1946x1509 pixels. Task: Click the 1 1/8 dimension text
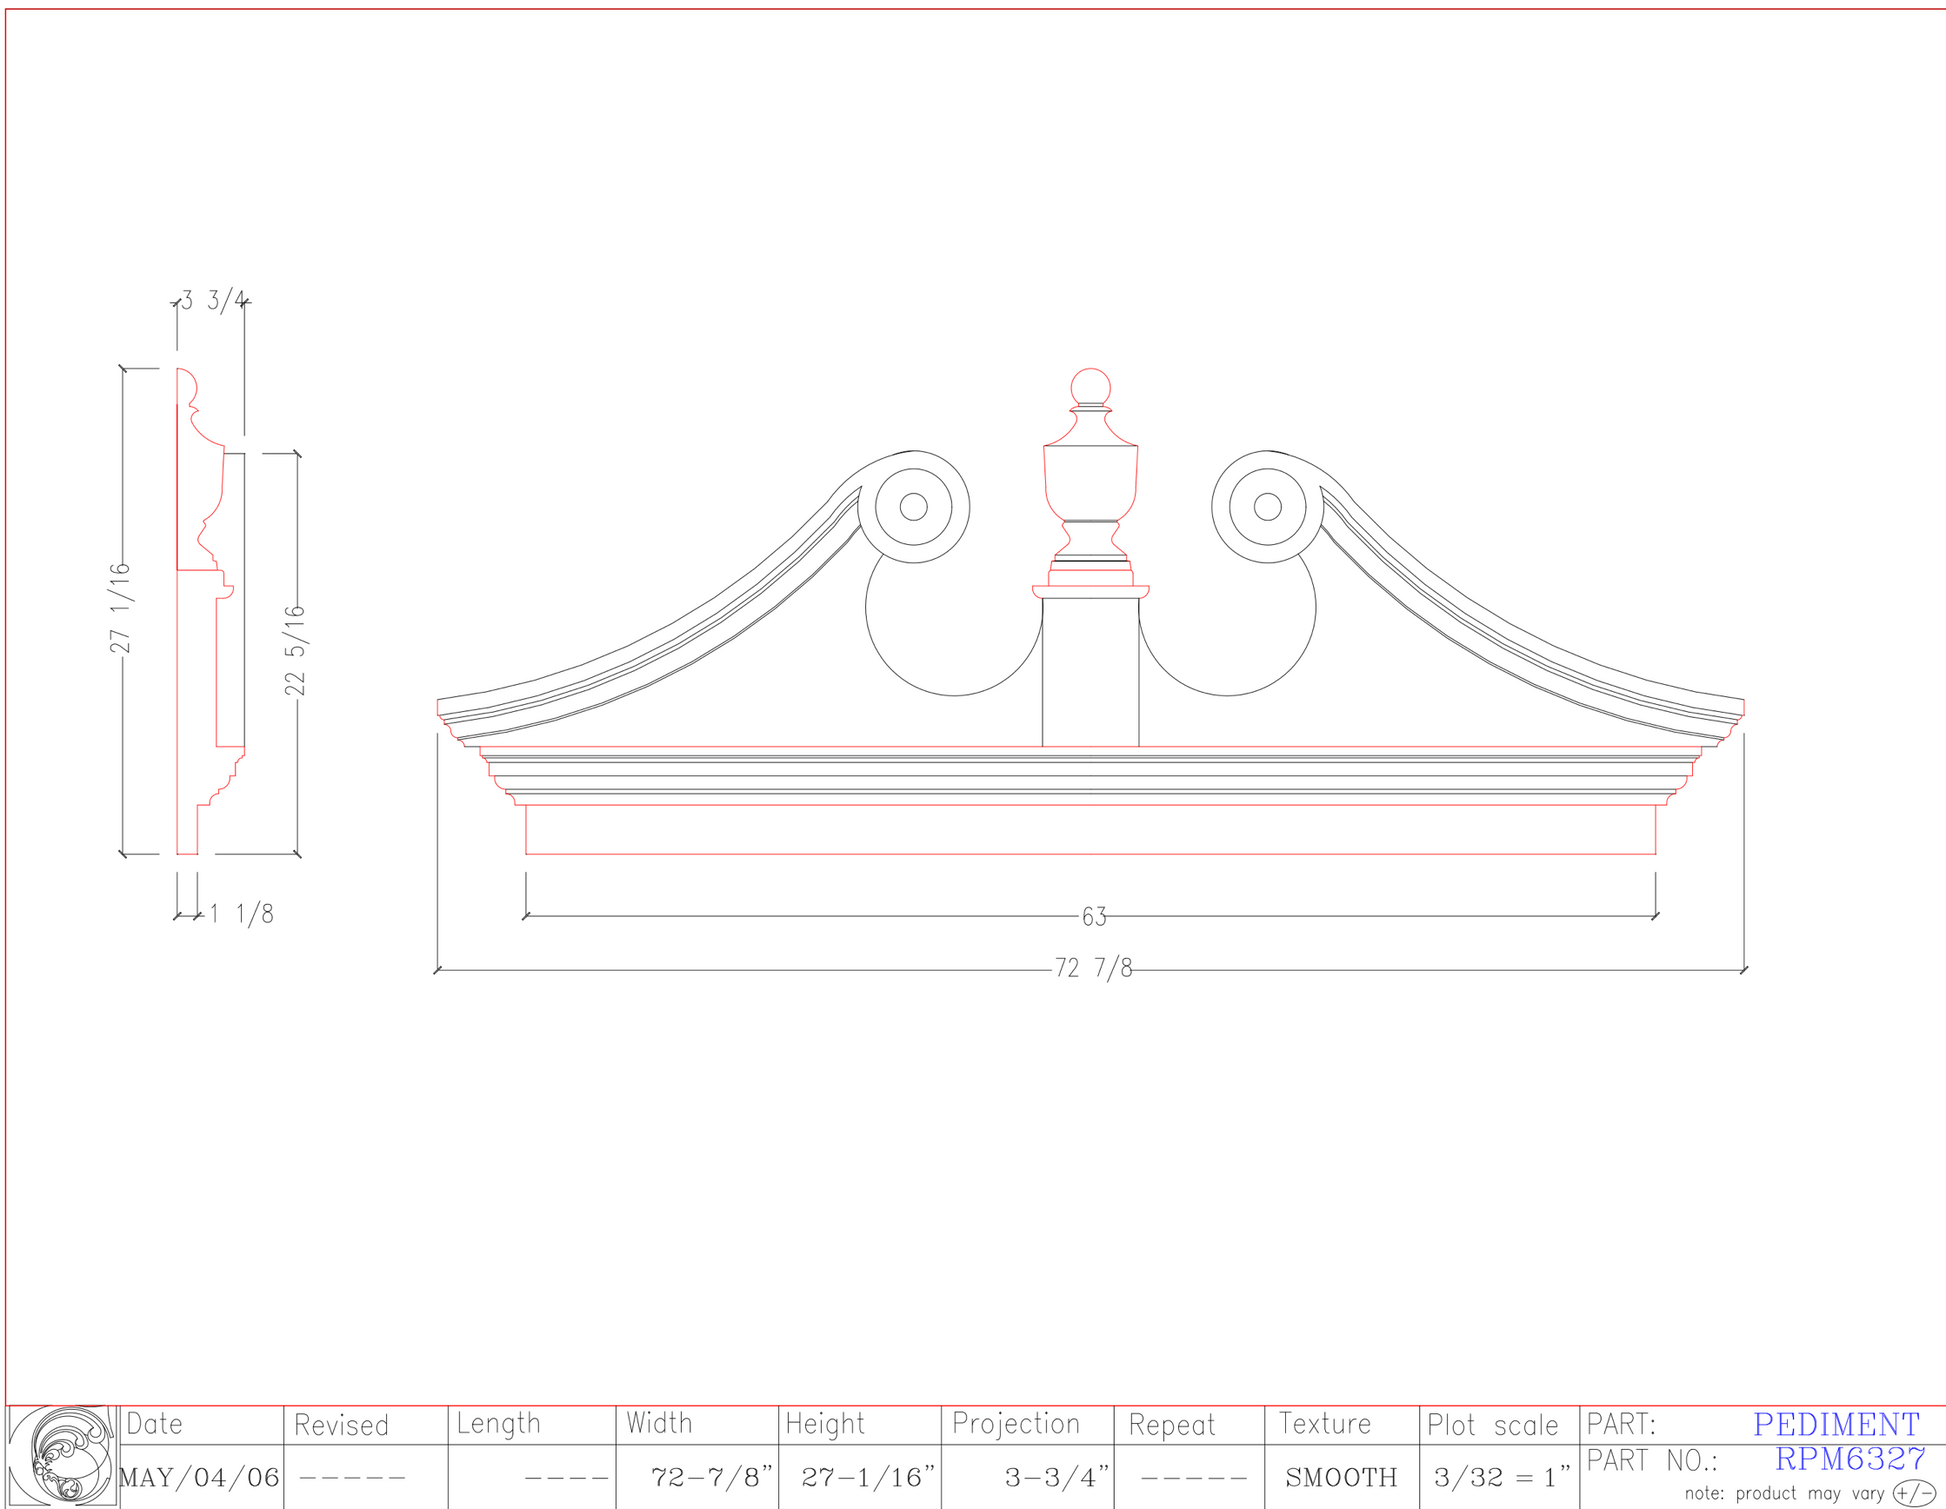tap(241, 914)
